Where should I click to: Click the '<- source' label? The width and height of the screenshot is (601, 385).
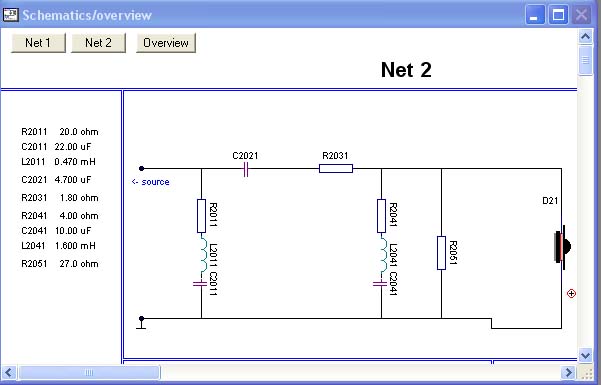pyautogui.click(x=150, y=182)
